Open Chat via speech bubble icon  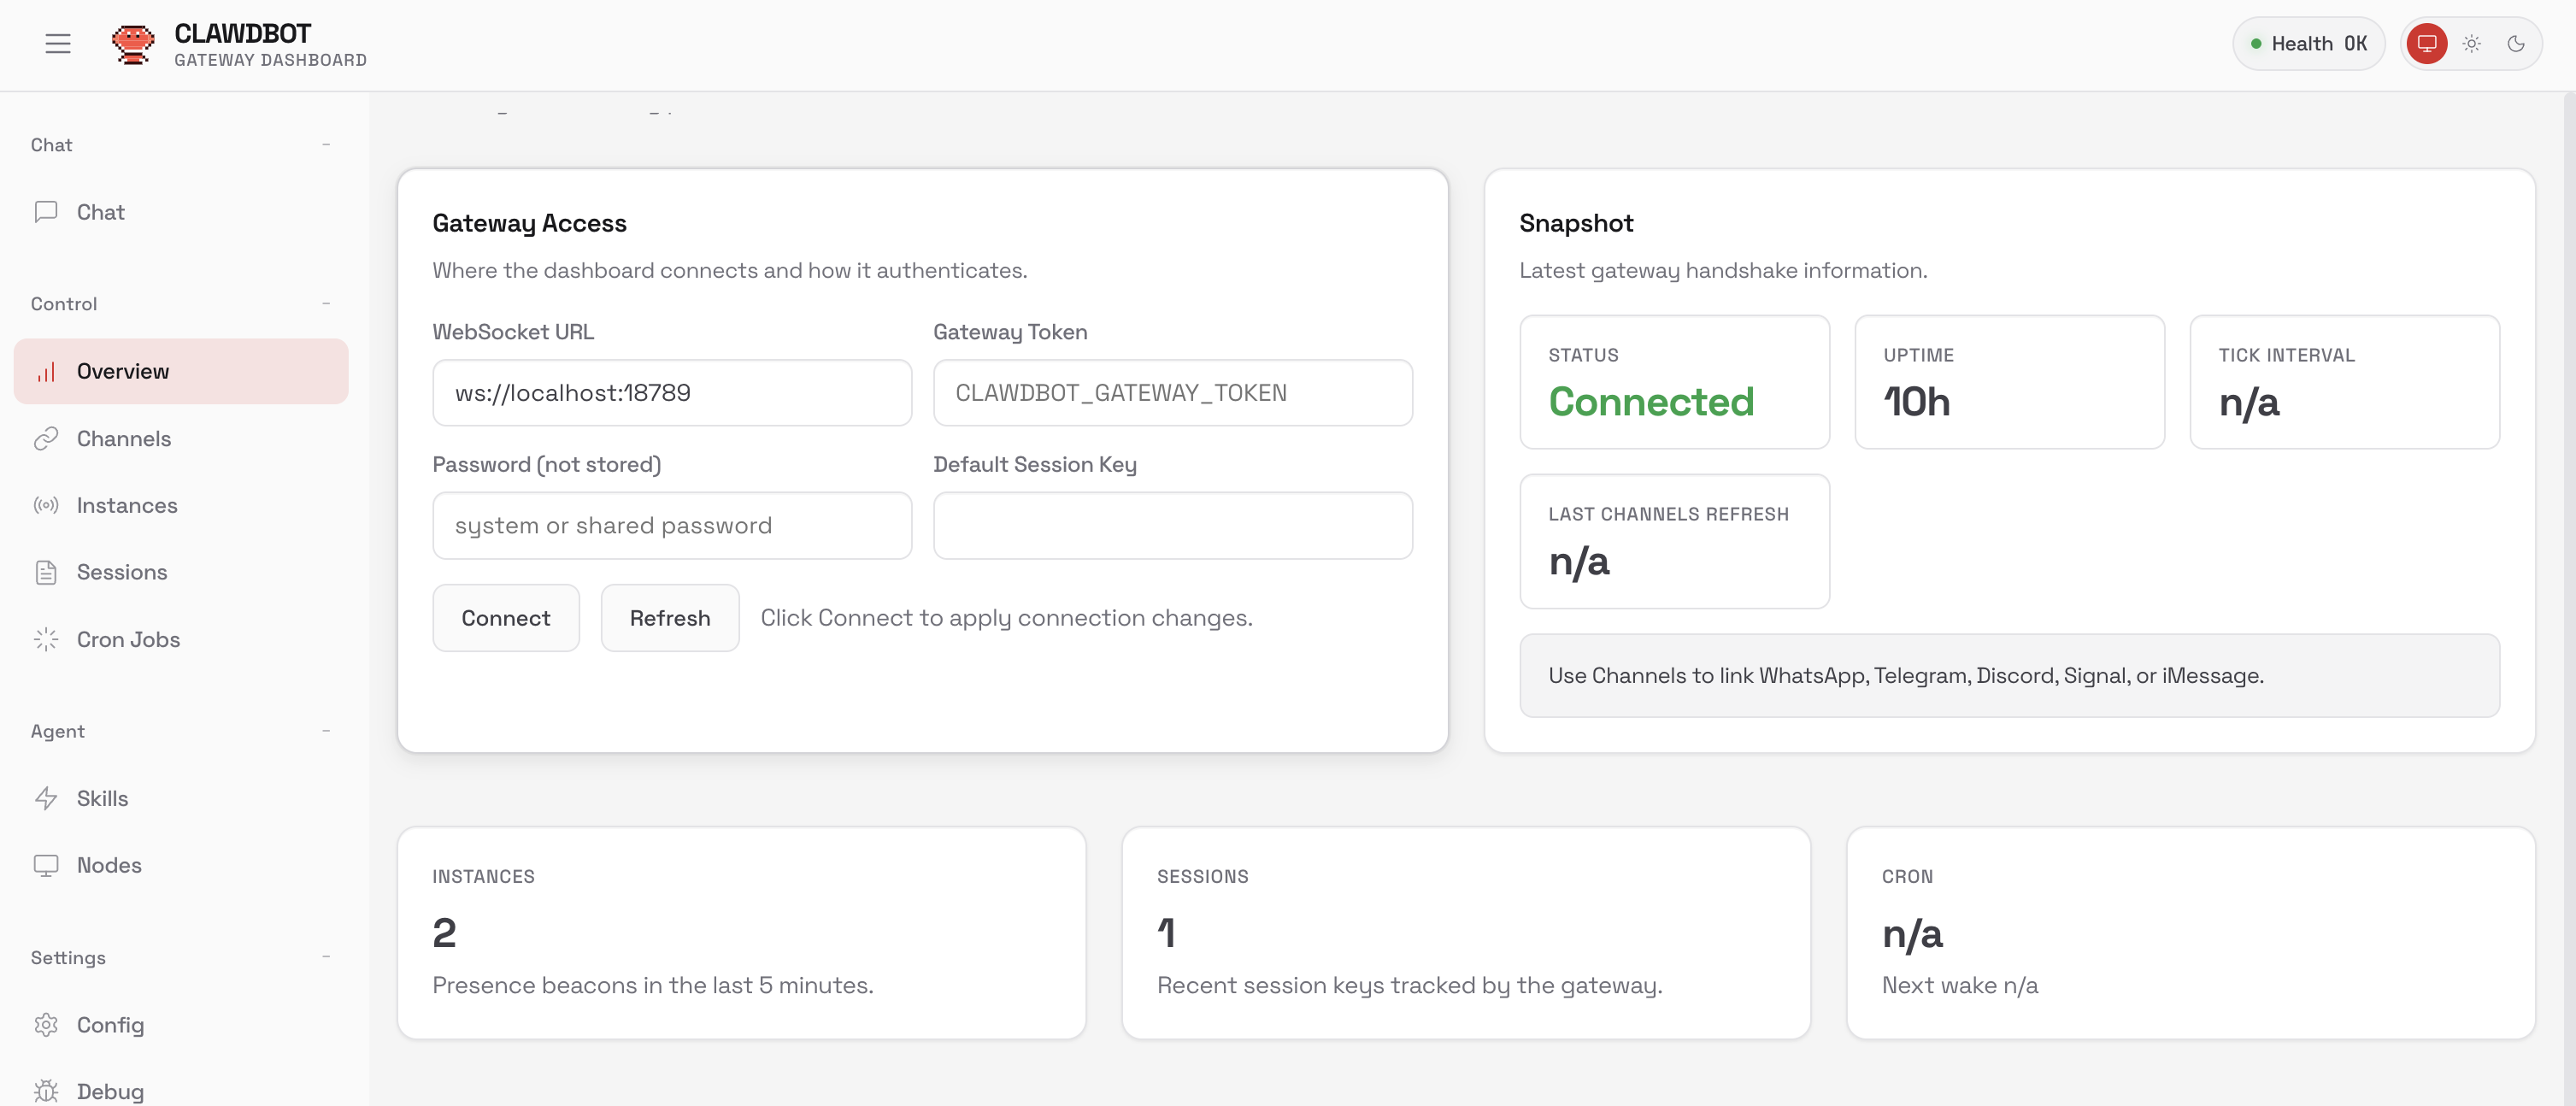(46, 212)
